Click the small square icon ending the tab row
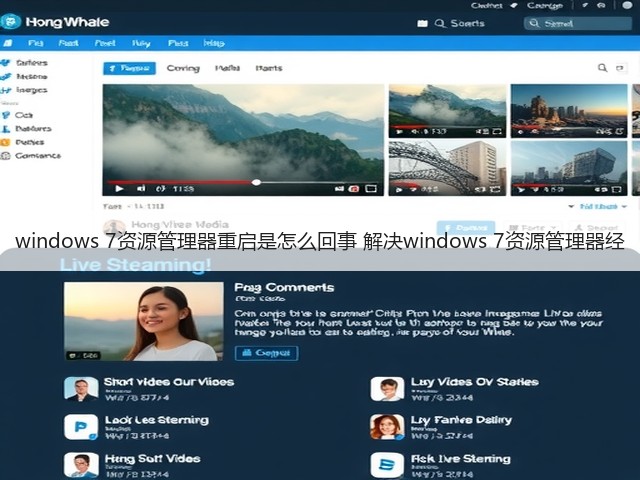This screenshot has width=640, height=480. pos(621,68)
